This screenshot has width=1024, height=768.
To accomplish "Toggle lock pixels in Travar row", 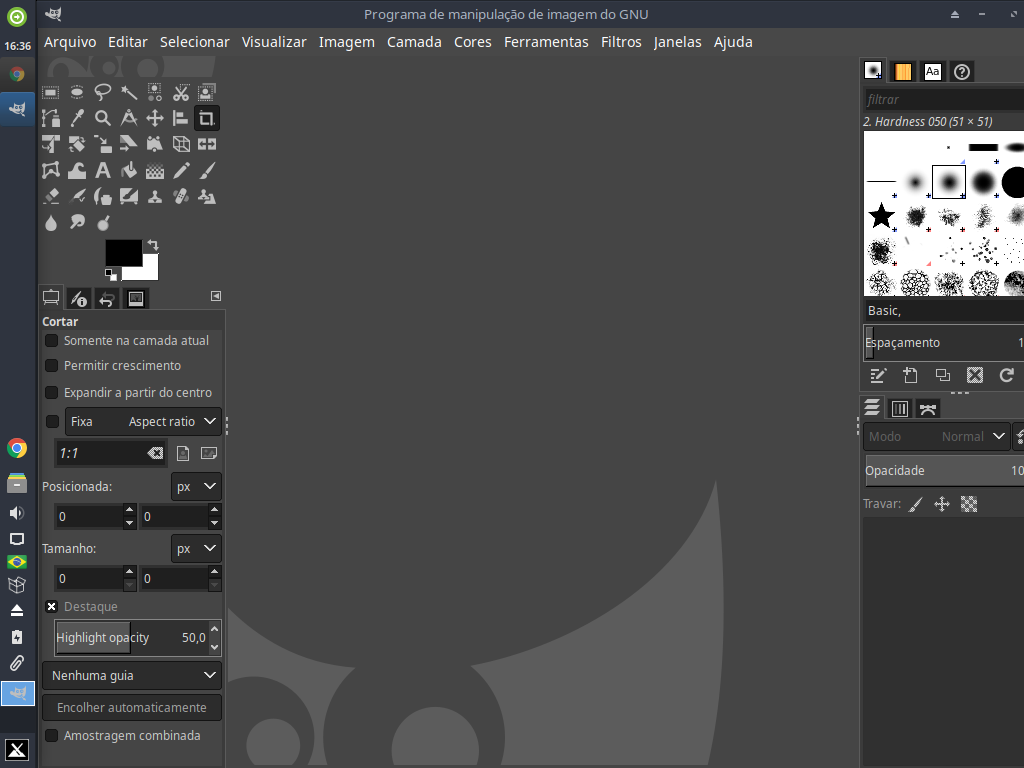I will coord(916,504).
